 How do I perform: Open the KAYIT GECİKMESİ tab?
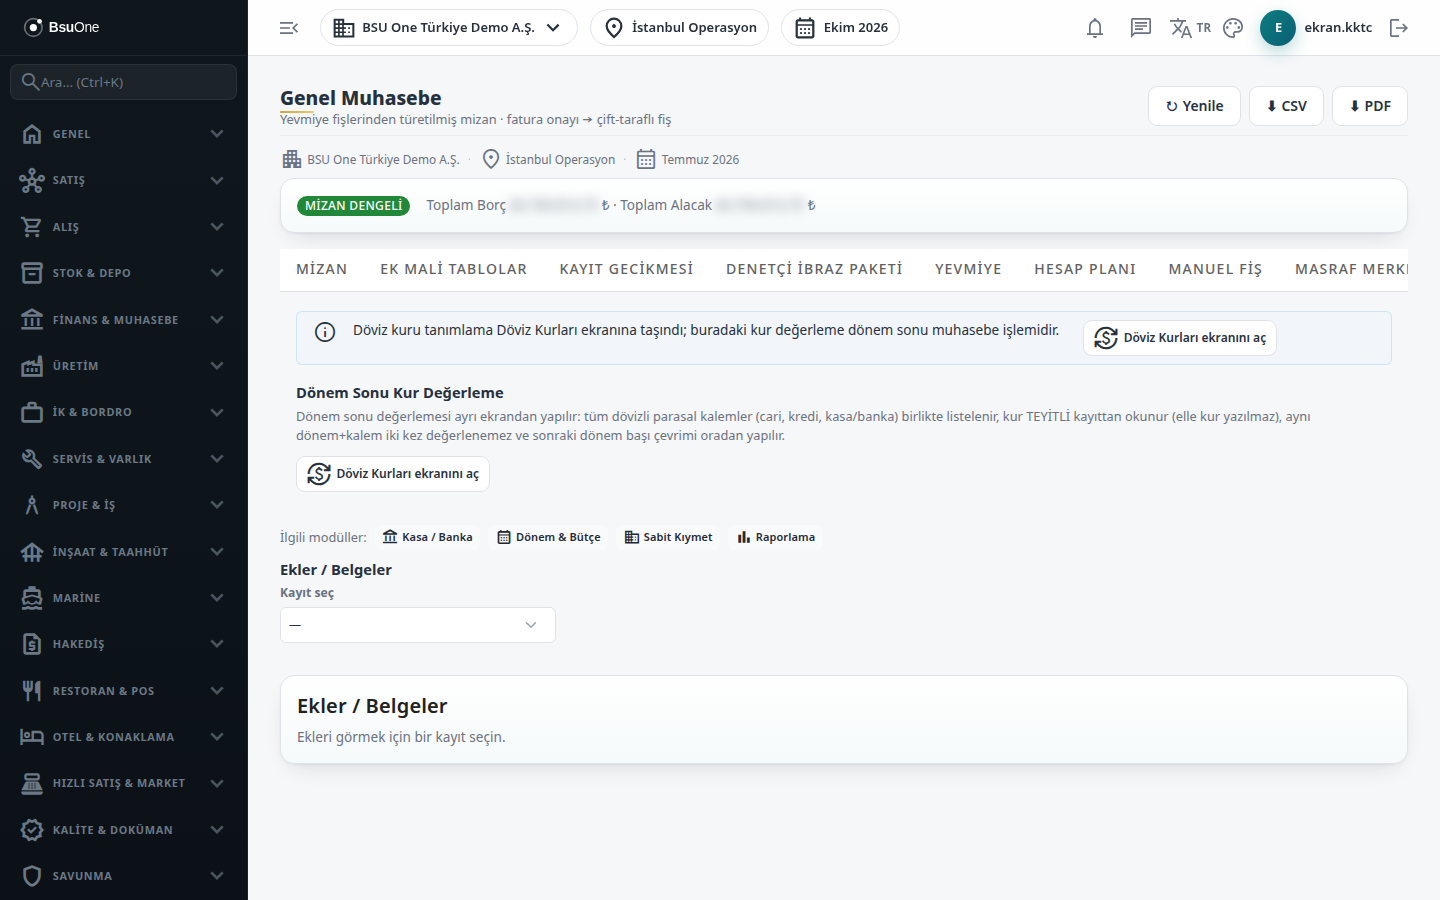(627, 269)
